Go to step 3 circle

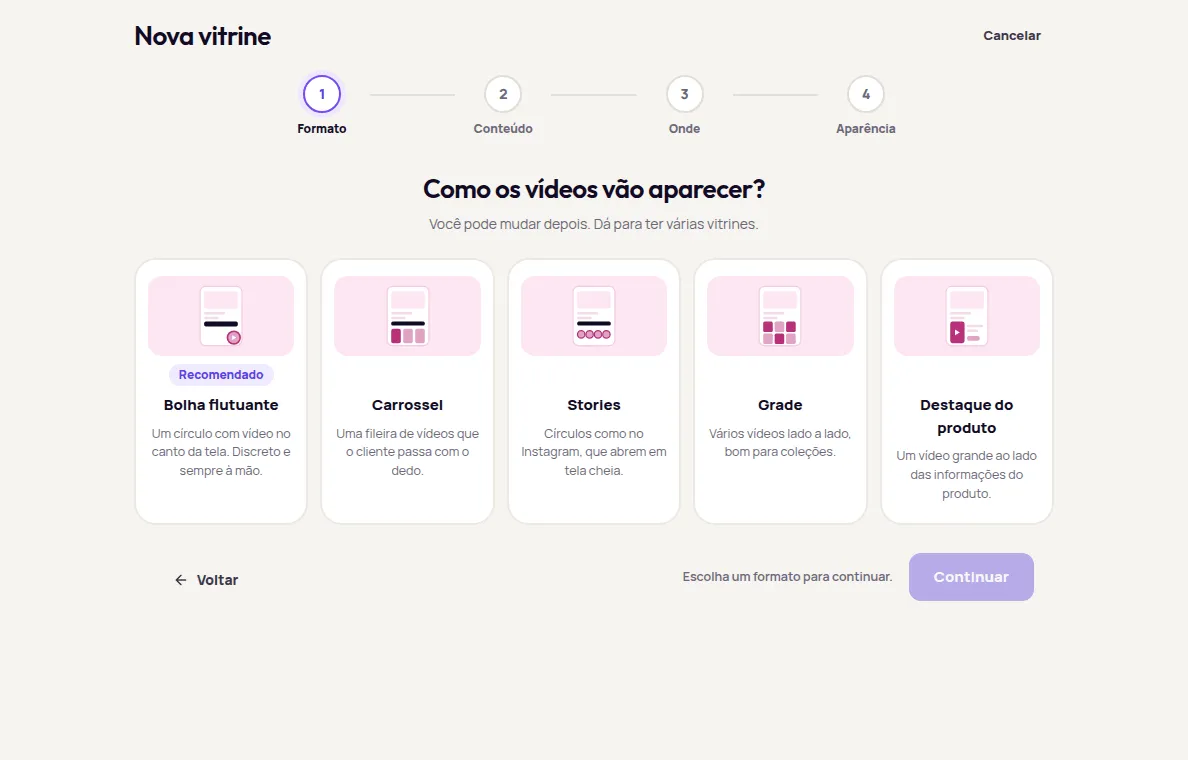684,94
